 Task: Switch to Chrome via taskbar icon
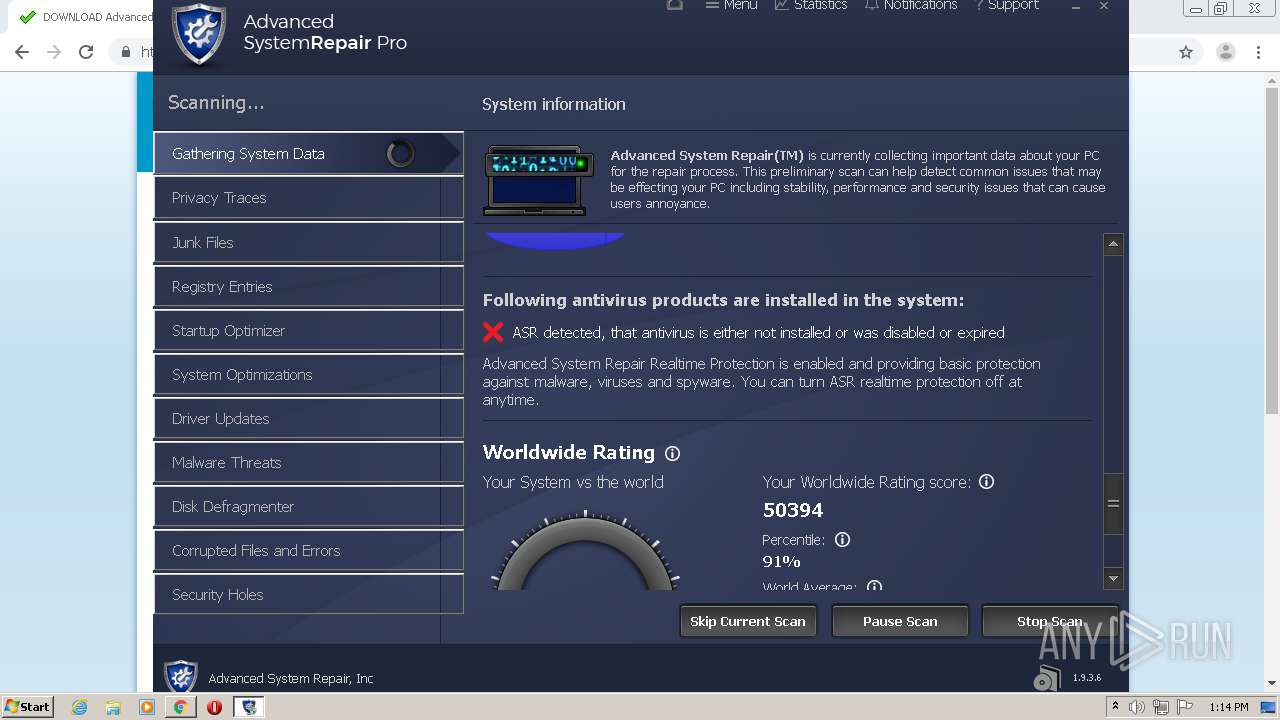[x=180, y=707]
